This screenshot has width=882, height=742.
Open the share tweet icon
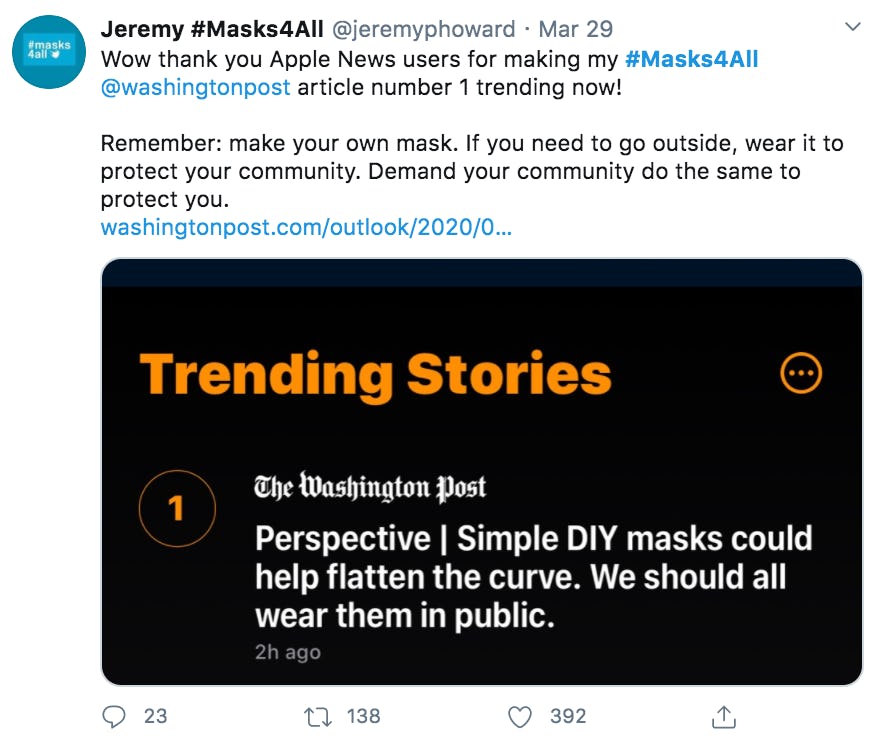coord(723,716)
